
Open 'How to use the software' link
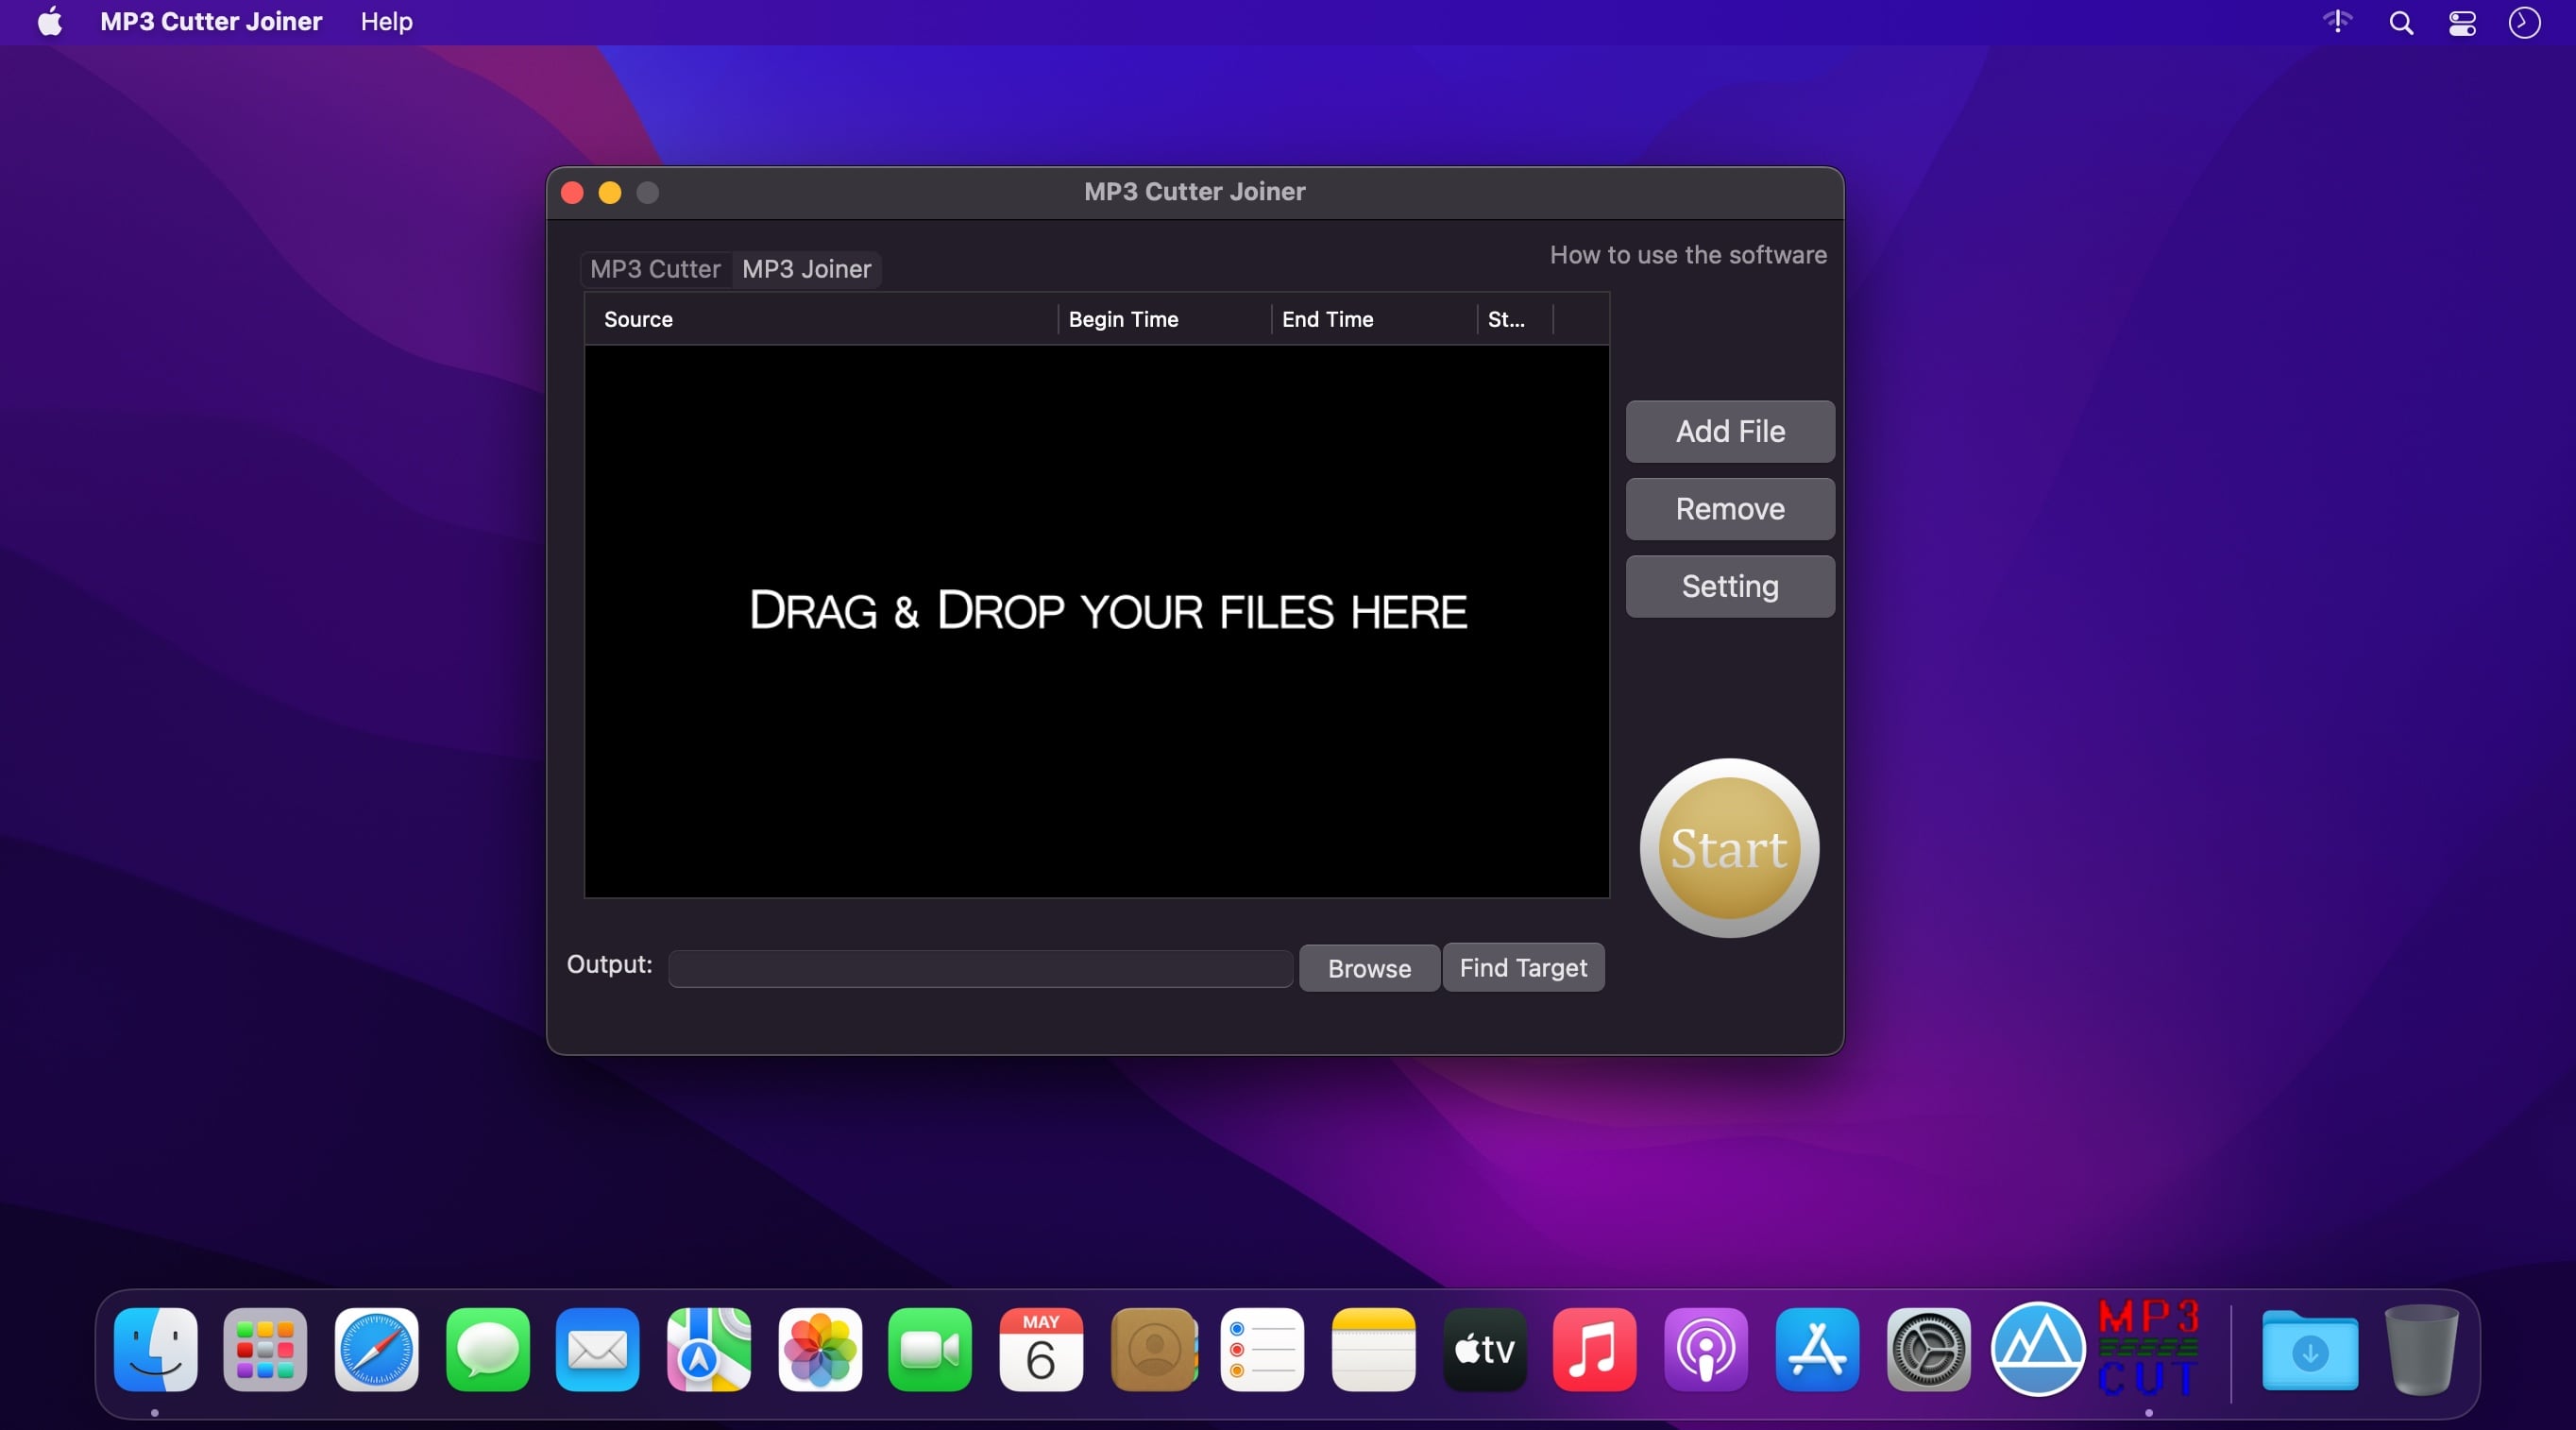pyautogui.click(x=1687, y=255)
